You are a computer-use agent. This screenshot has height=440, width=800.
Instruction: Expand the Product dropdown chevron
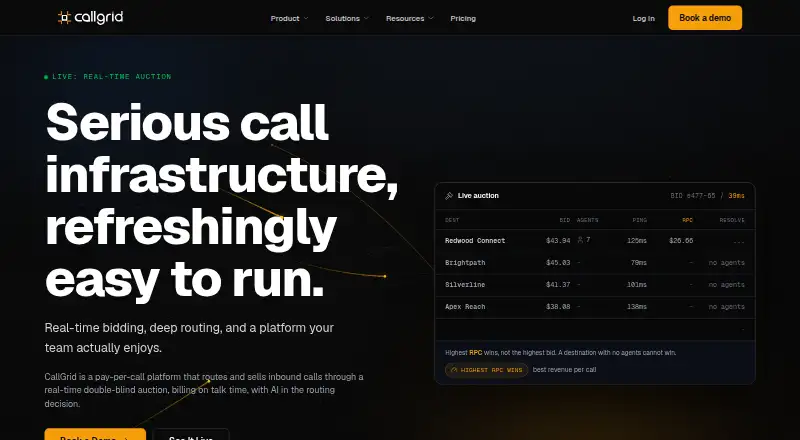(306, 18)
